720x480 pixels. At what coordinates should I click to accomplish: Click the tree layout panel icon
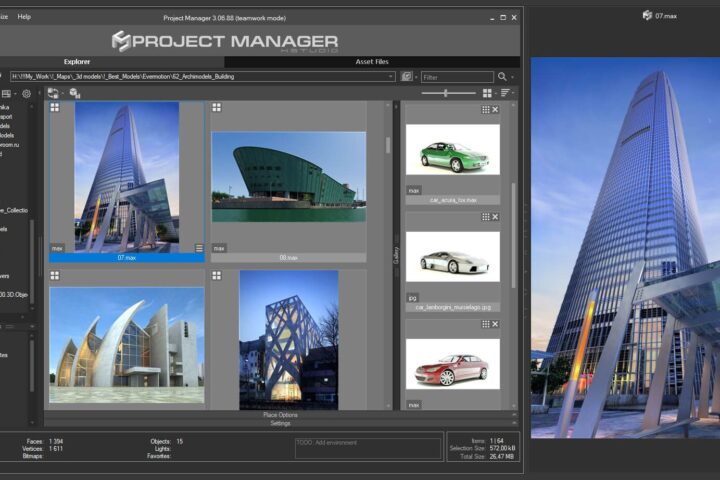pos(6,94)
